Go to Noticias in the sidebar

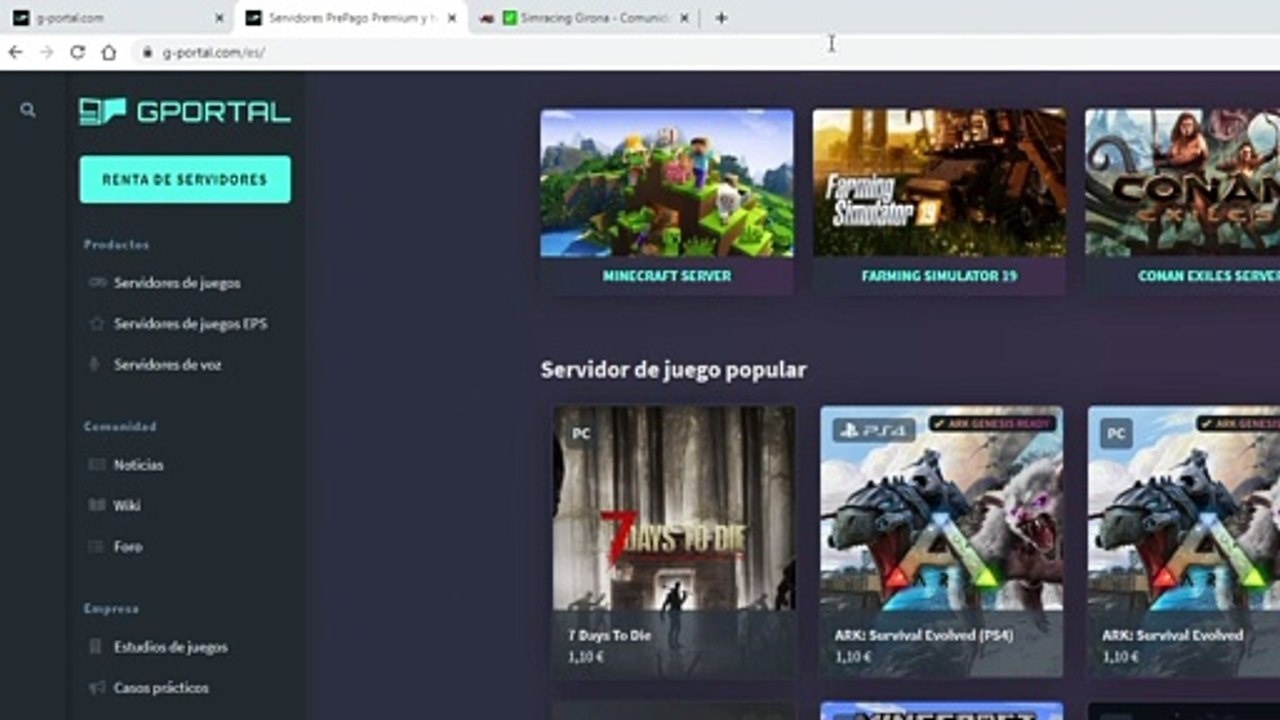pos(139,465)
